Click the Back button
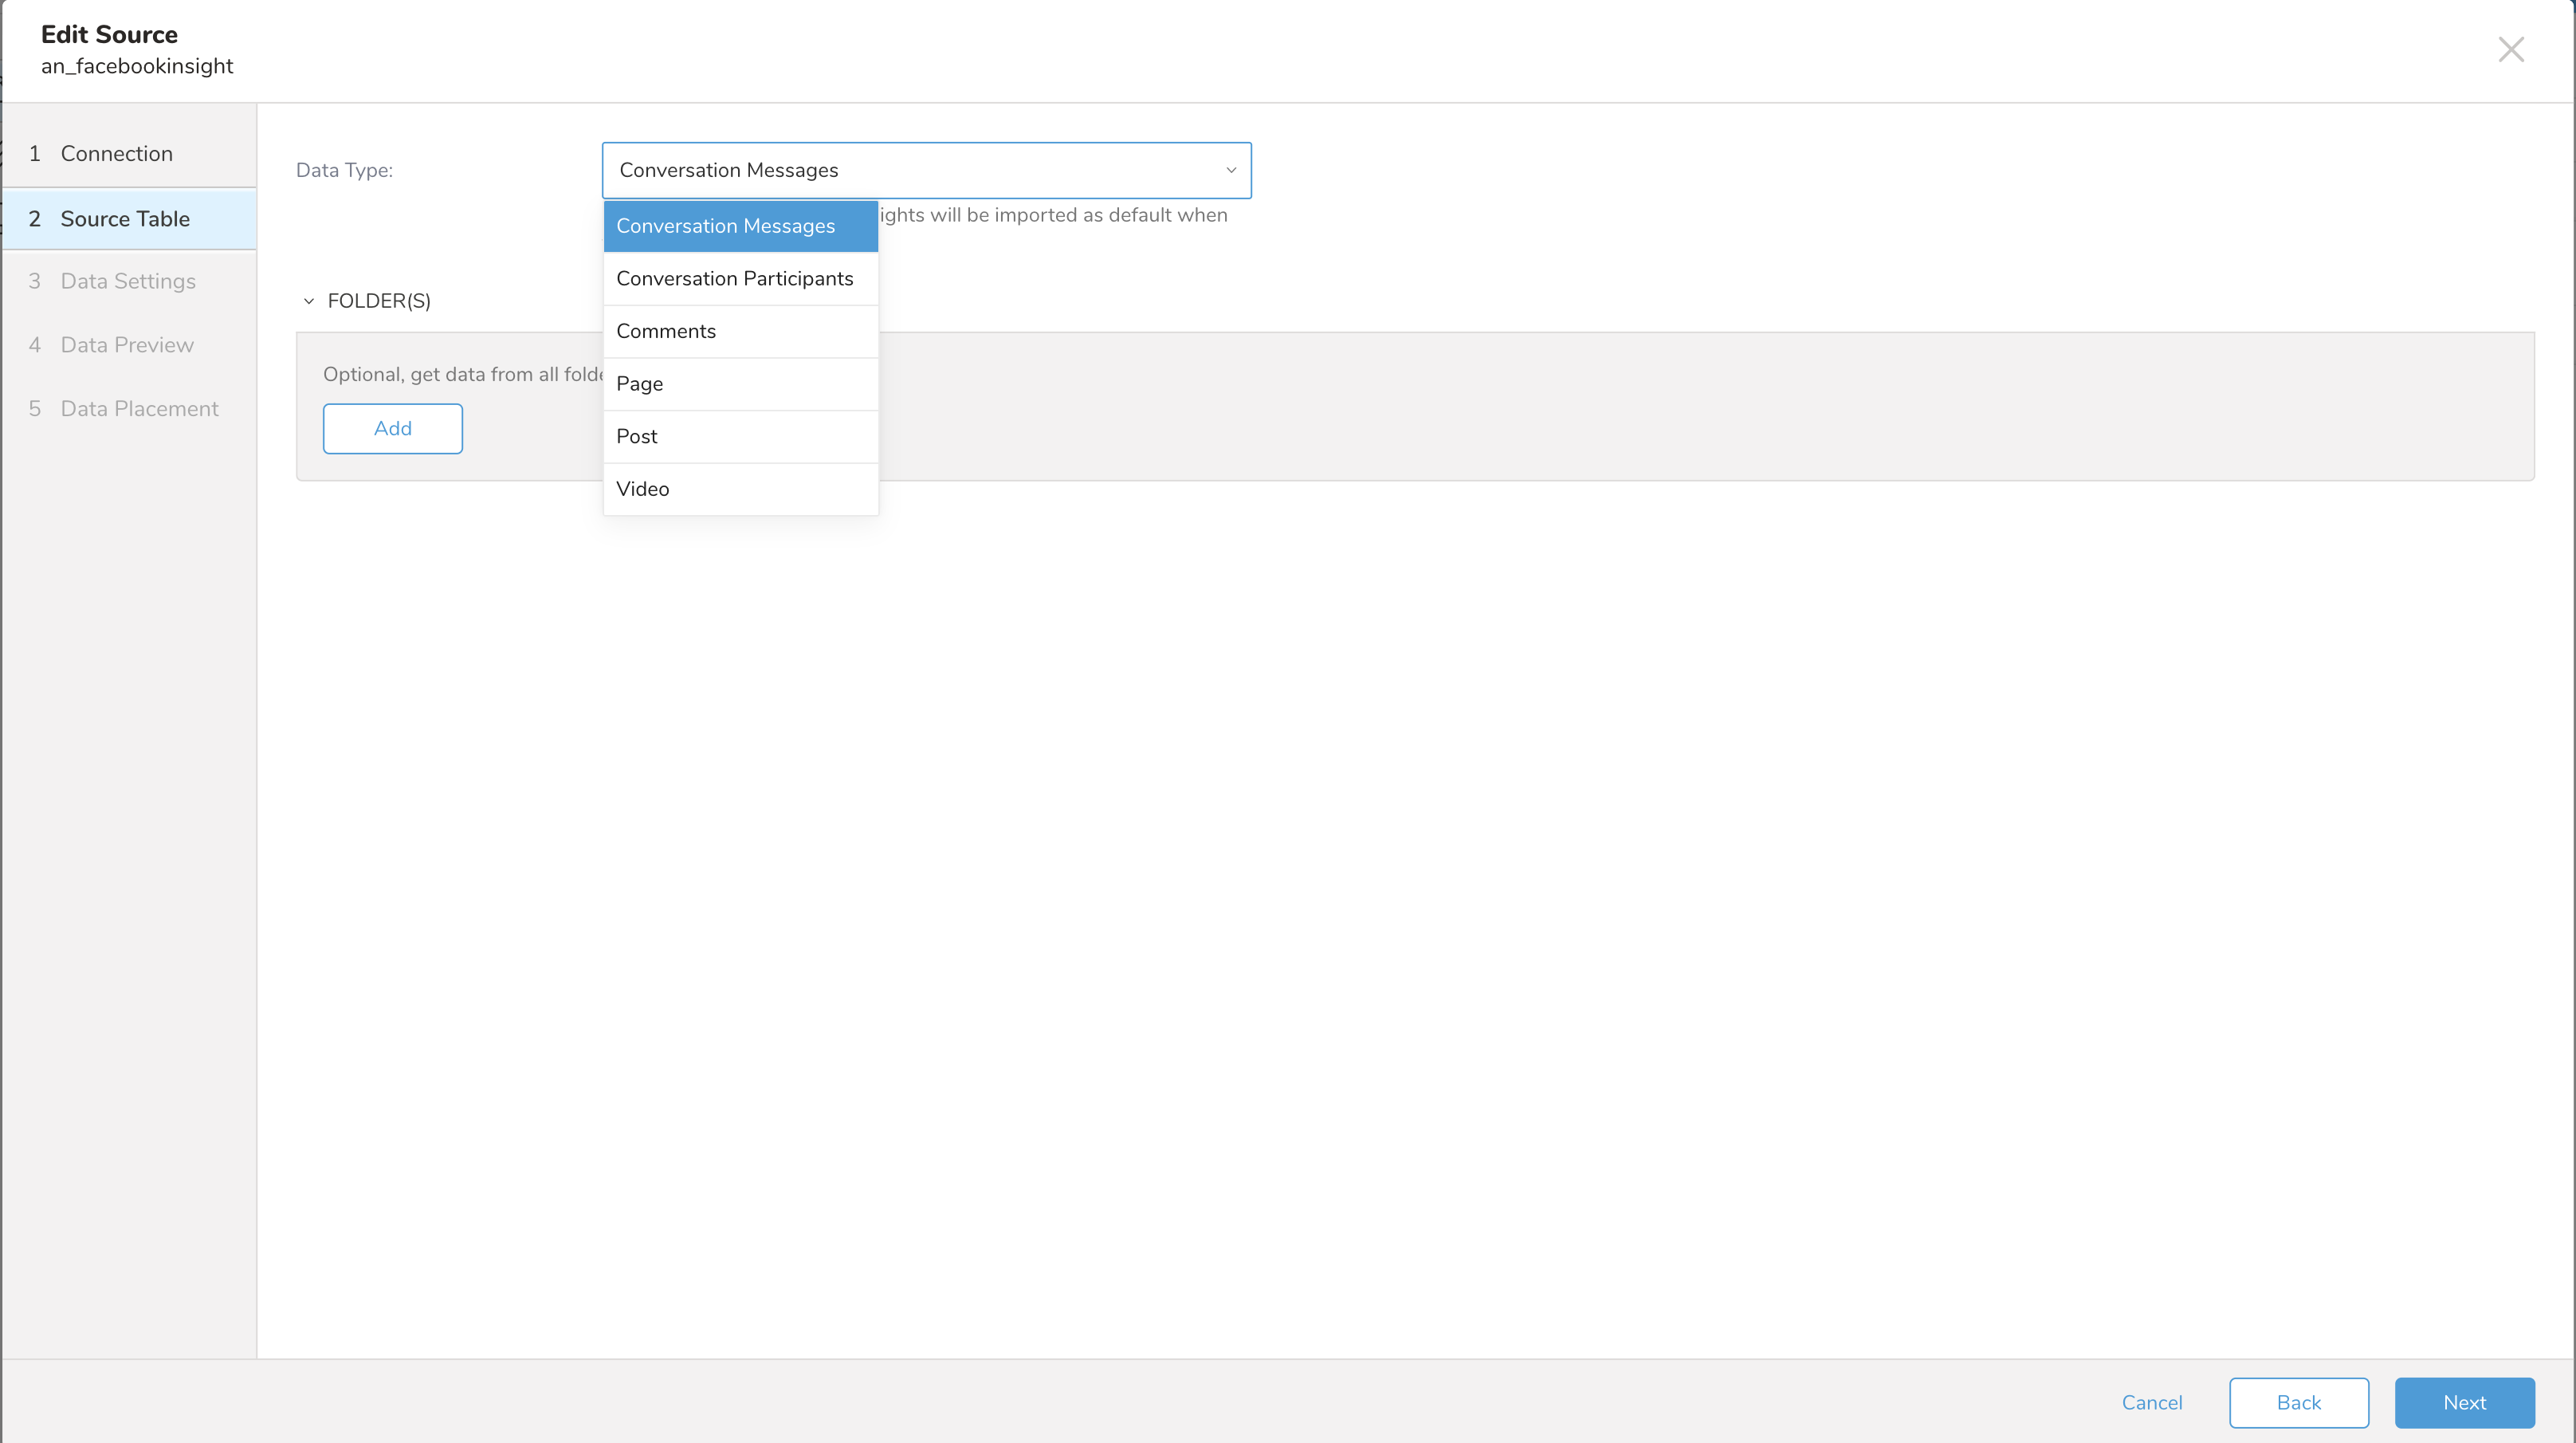This screenshot has width=2576, height=1443. pos(2298,1402)
